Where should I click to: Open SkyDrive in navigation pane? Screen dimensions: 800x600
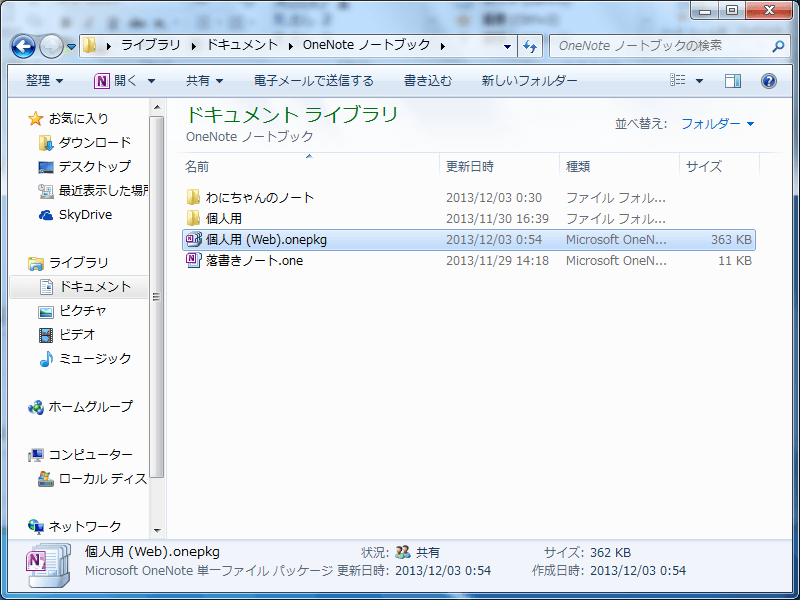click(x=85, y=215)
